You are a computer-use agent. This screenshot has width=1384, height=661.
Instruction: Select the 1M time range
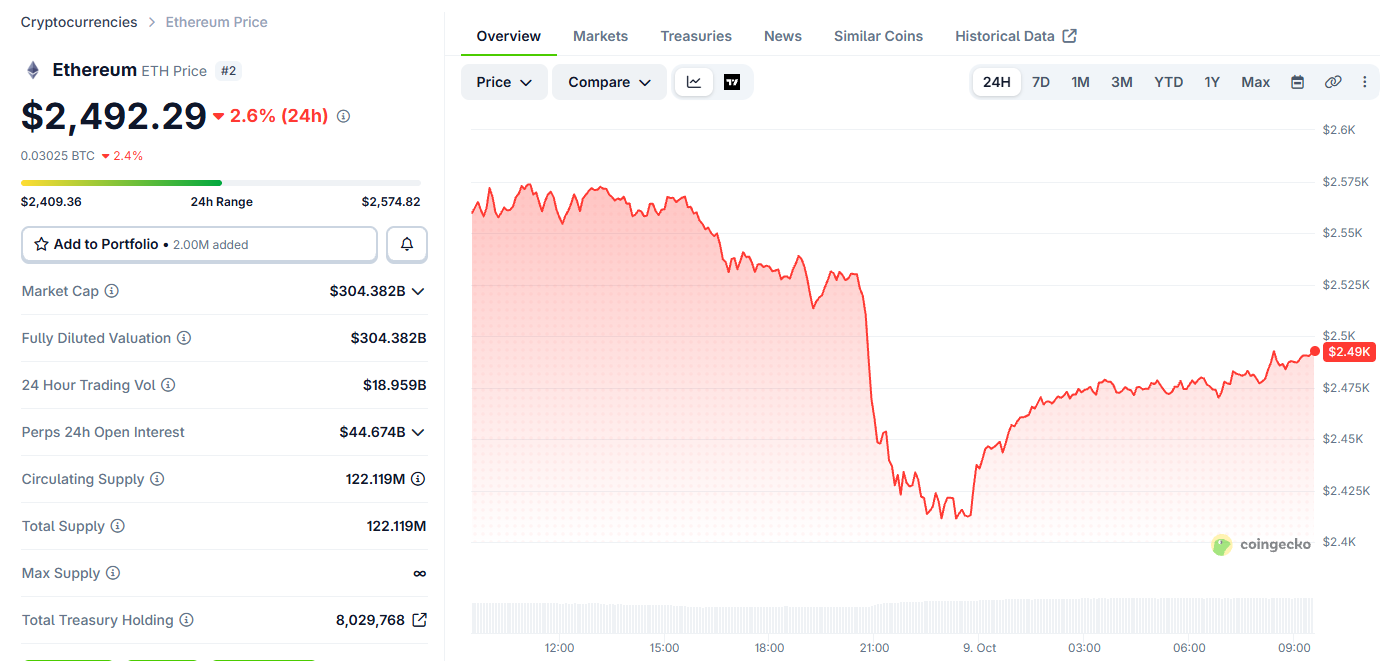1080,82
